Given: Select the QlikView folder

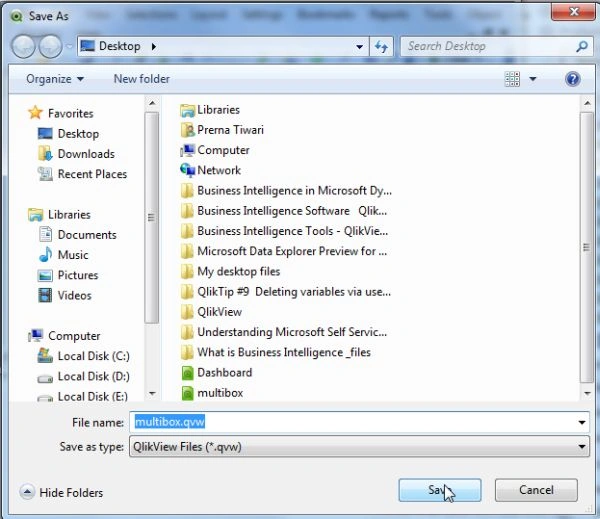Looking at the screenshot, I should click(211, 312).
